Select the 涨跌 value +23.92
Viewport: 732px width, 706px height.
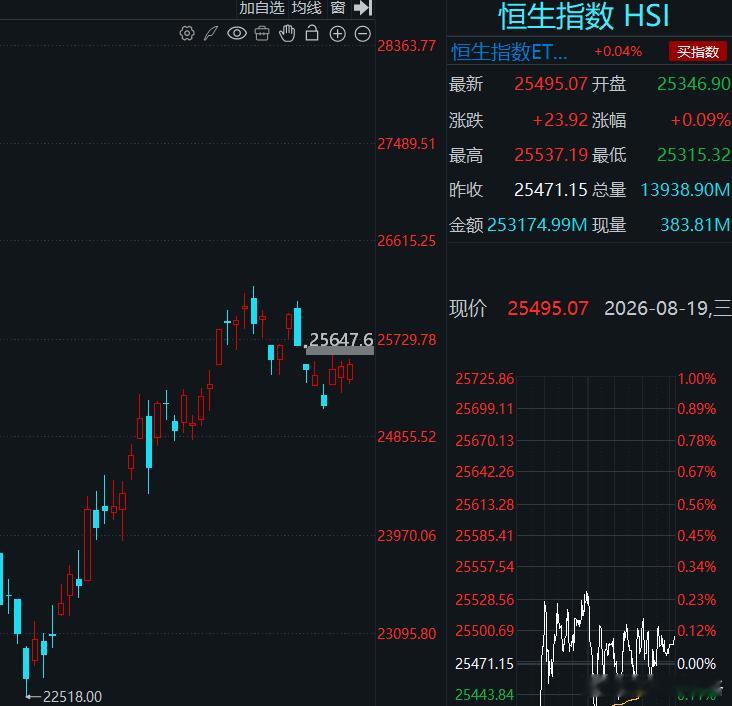(x=560, y=120)
